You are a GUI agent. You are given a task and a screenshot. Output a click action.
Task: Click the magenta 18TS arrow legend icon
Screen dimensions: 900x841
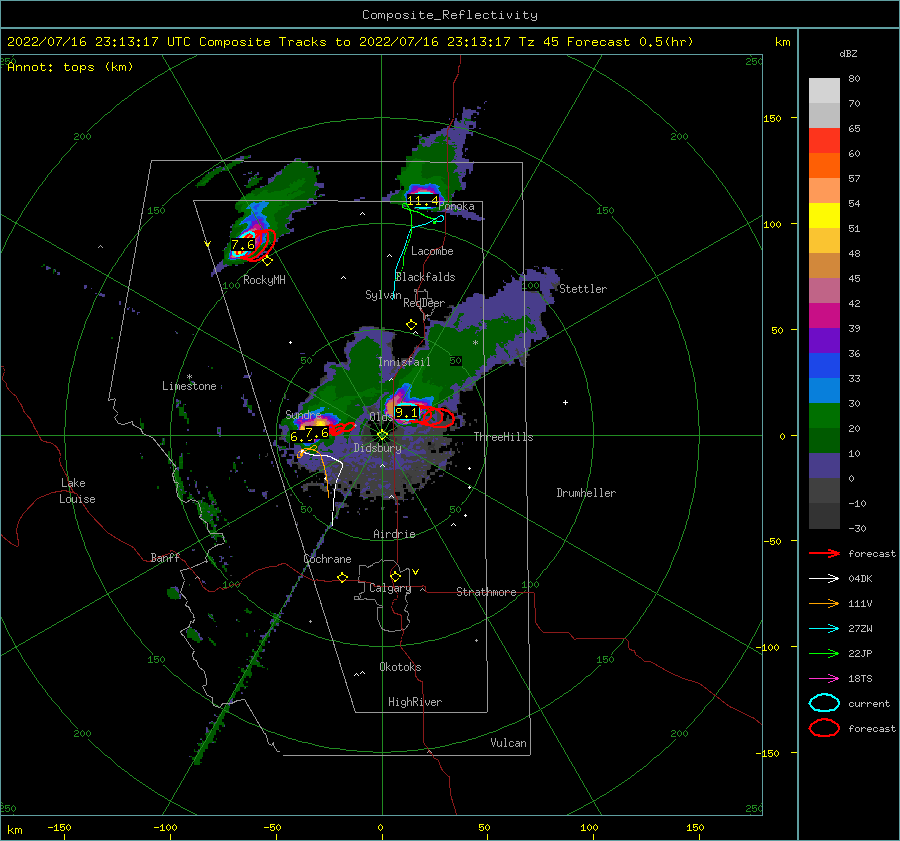point(824,679)
